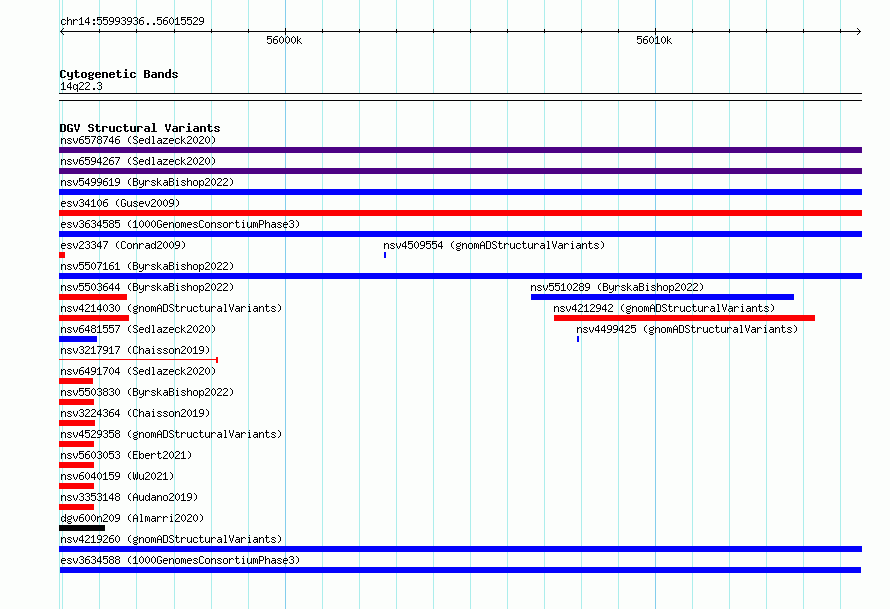Select the small red esv23347 marker
The height and width of the screenshot is (609, 890).
click(x=62, y=255)
